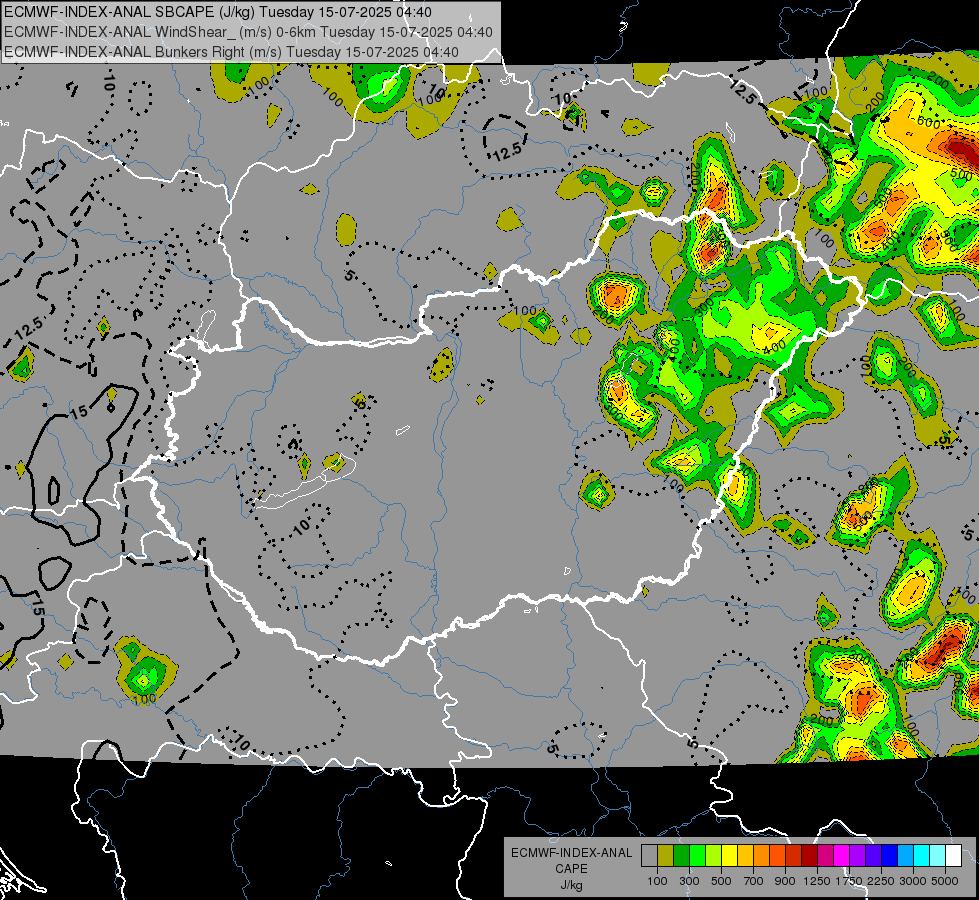Select the yellow-green legend swatch
The image size is (979, 900).
click(714, 855)
